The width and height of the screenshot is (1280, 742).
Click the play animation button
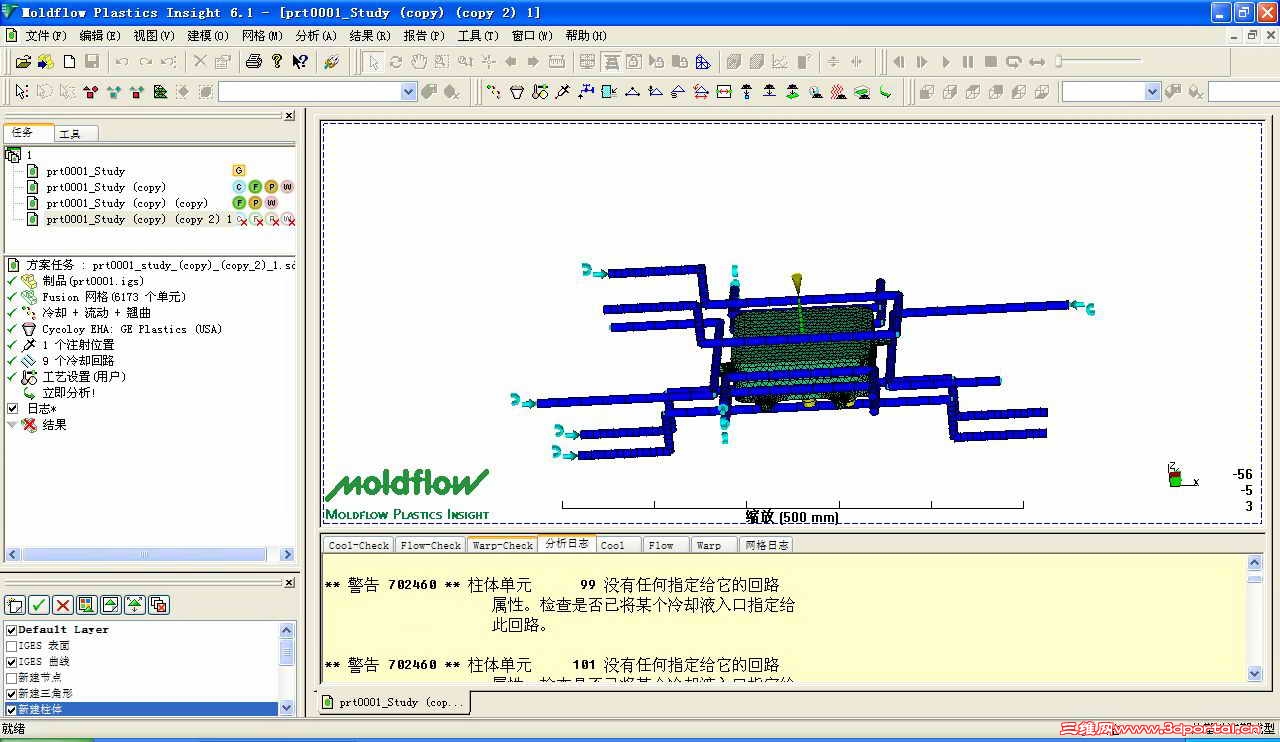point(946,61)
